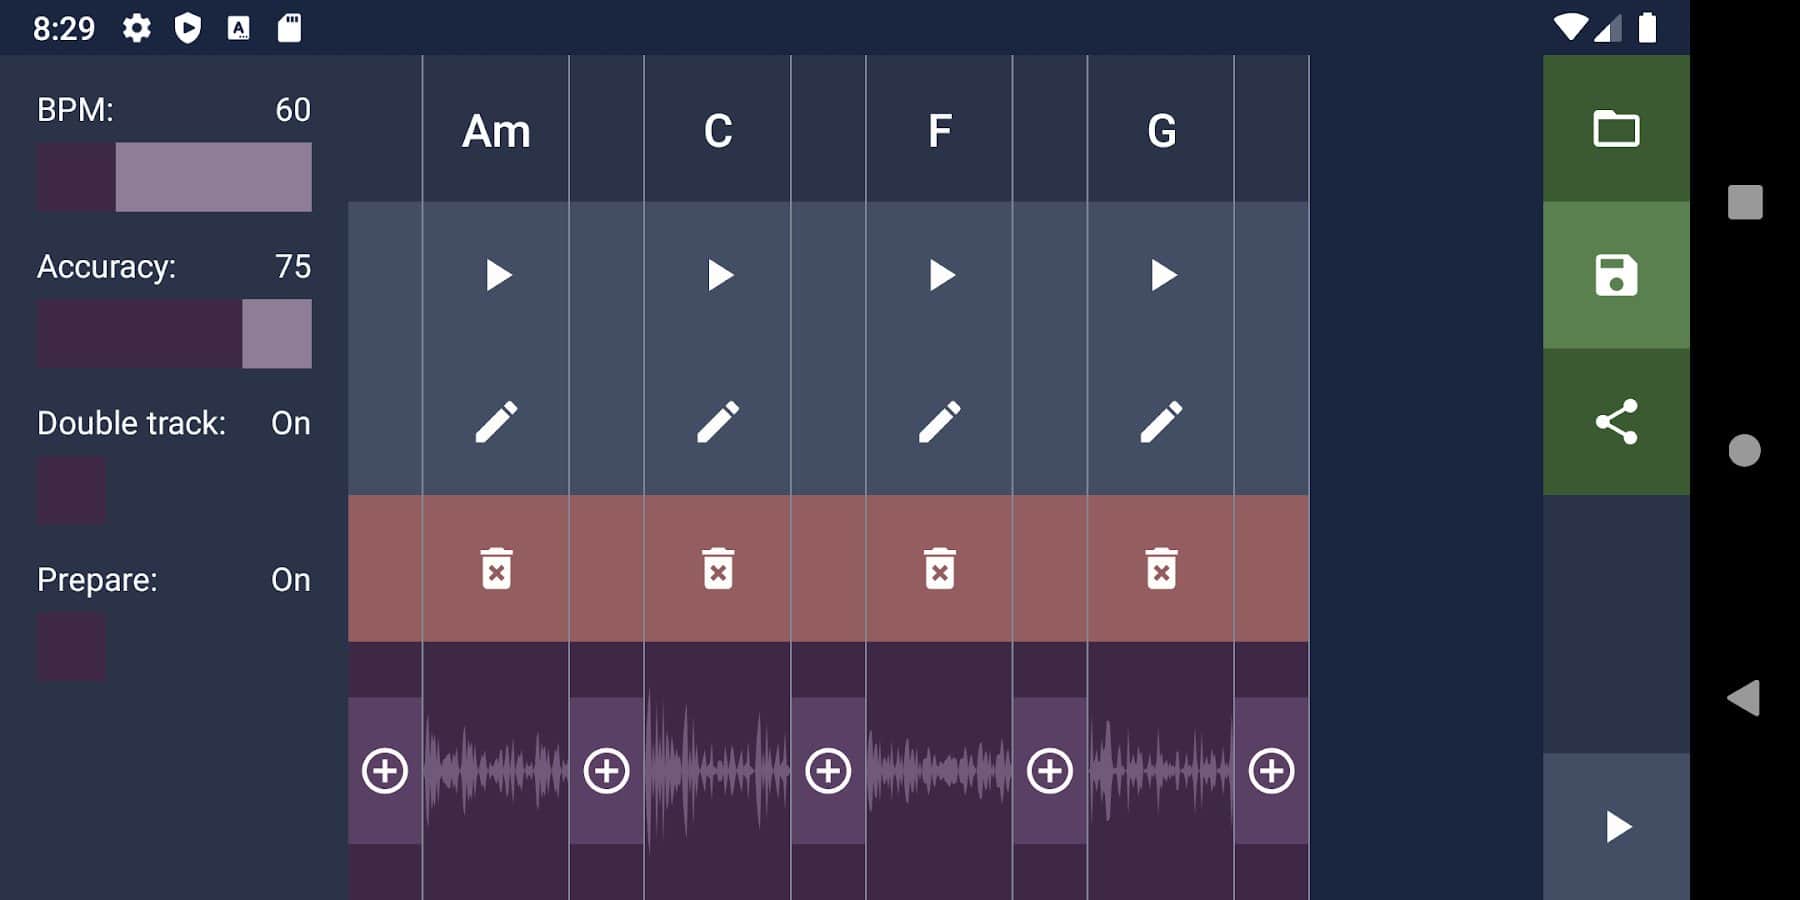Save the project with floppy disk icon
Screen dimensions: 1800x900
tap(1616, 275)
